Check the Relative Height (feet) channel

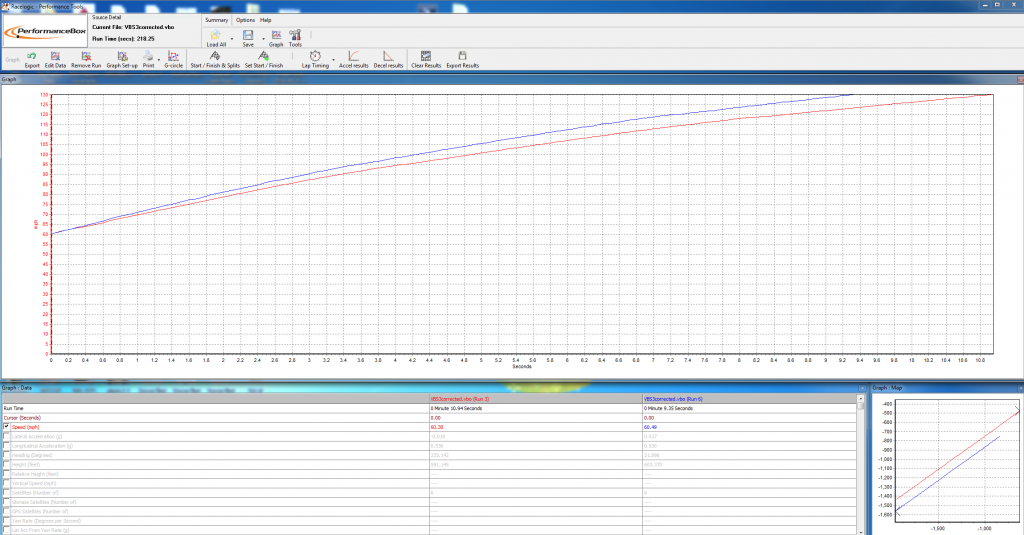7,474
